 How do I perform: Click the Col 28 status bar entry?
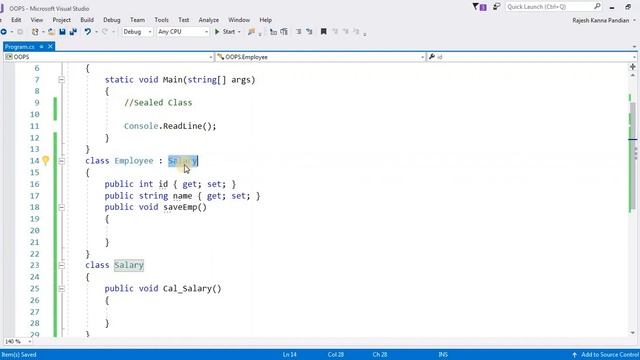coord(336,355)
